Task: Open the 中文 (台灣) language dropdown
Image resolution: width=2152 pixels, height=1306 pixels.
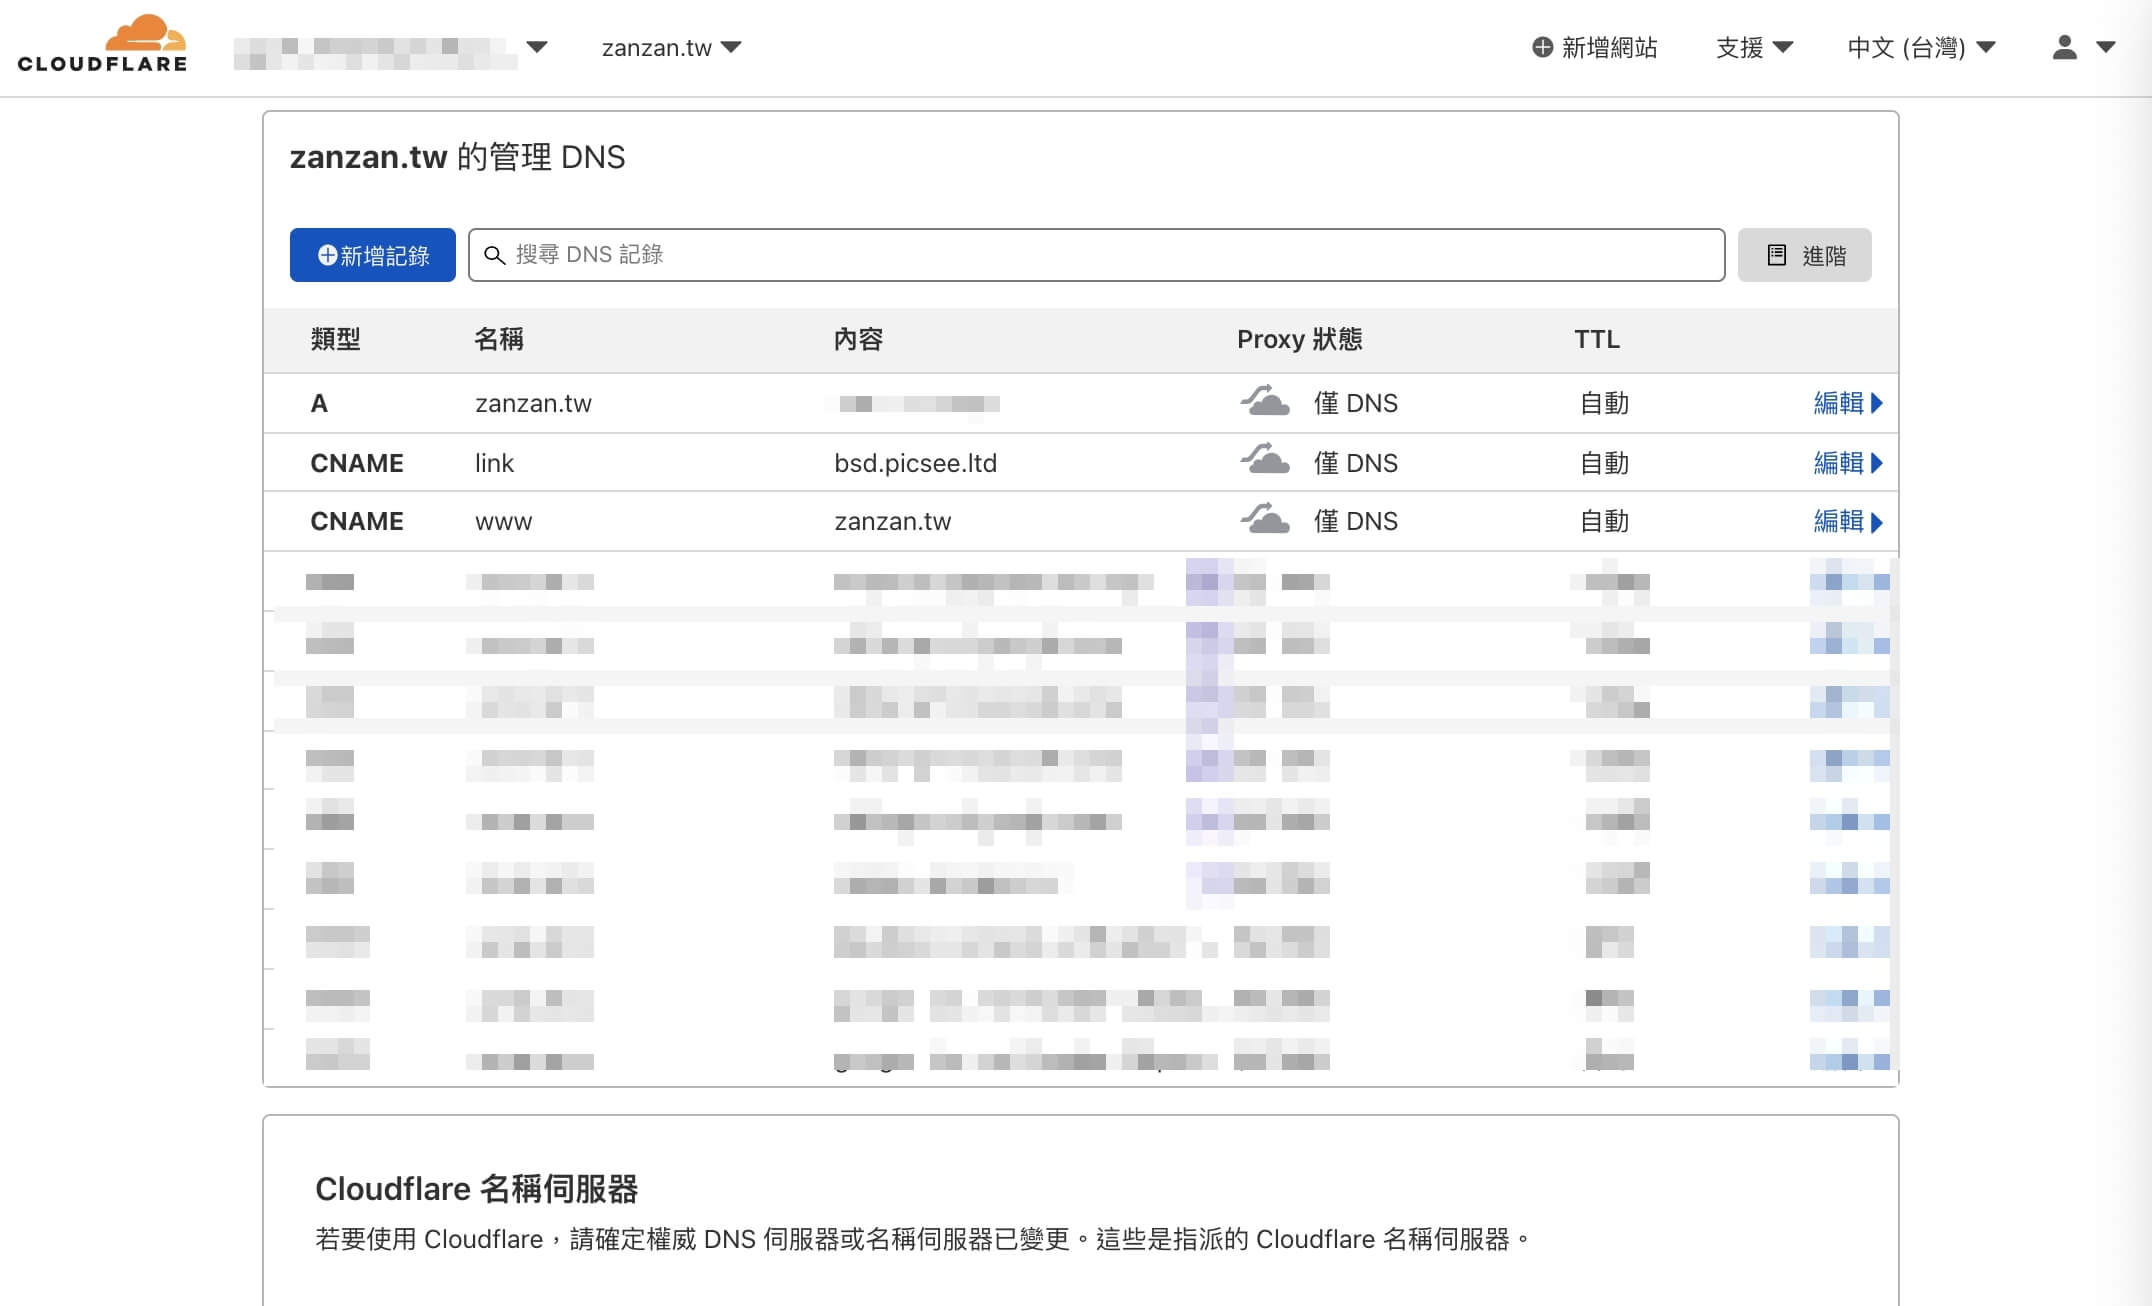Action: pyautogui.click(x=1921, y=47)
